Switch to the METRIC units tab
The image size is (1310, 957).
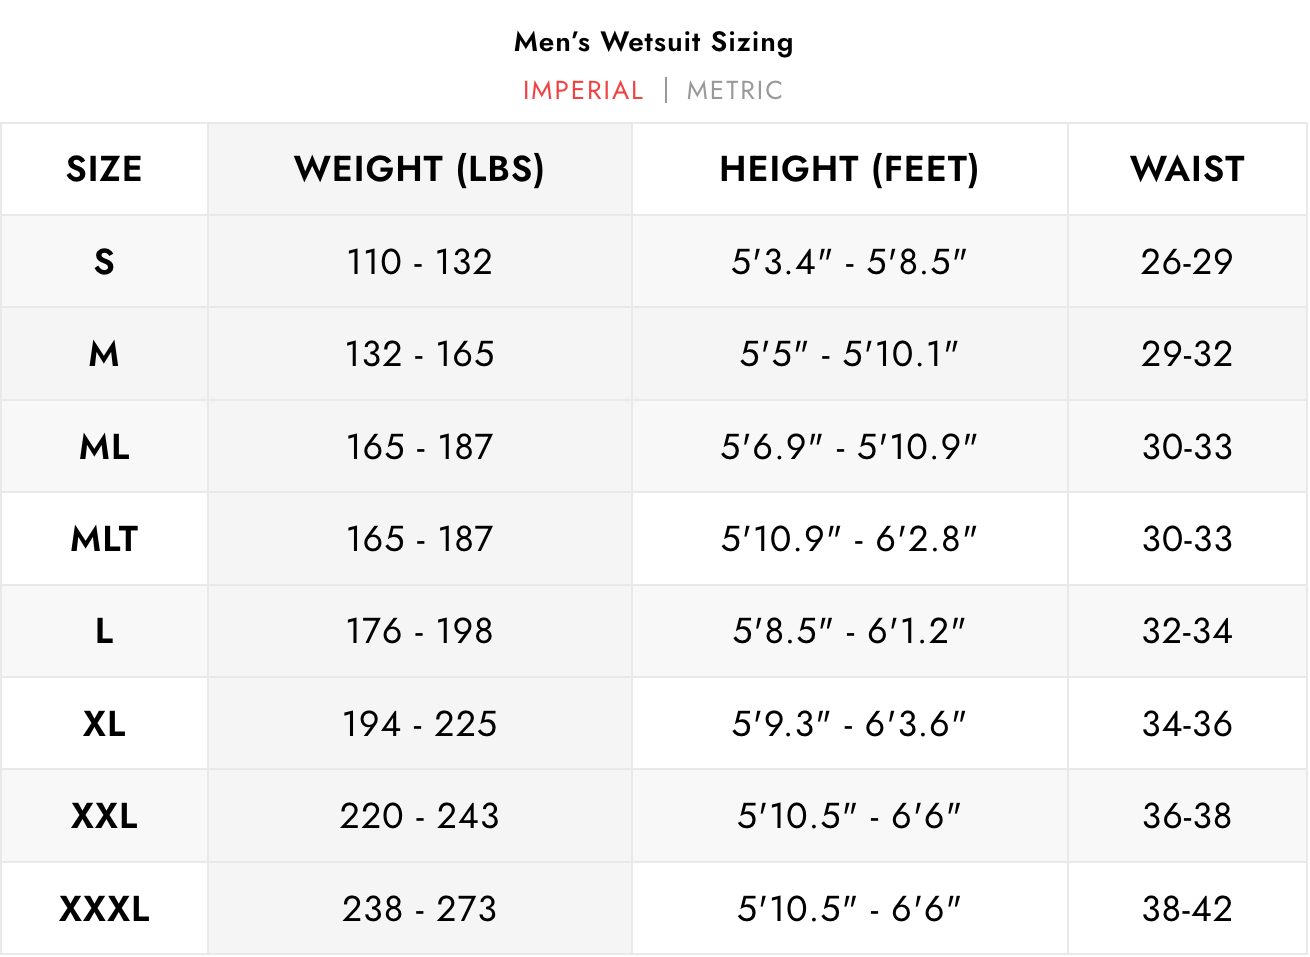(734, 91)
